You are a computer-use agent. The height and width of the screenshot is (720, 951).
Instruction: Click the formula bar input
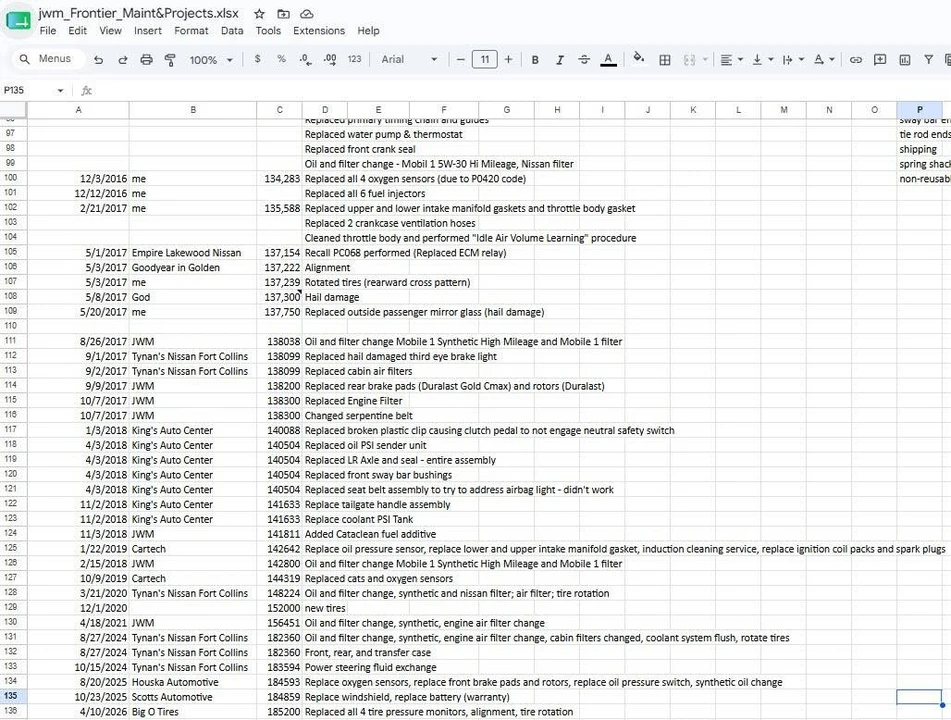pyautogui.click(x=522, y=90)
